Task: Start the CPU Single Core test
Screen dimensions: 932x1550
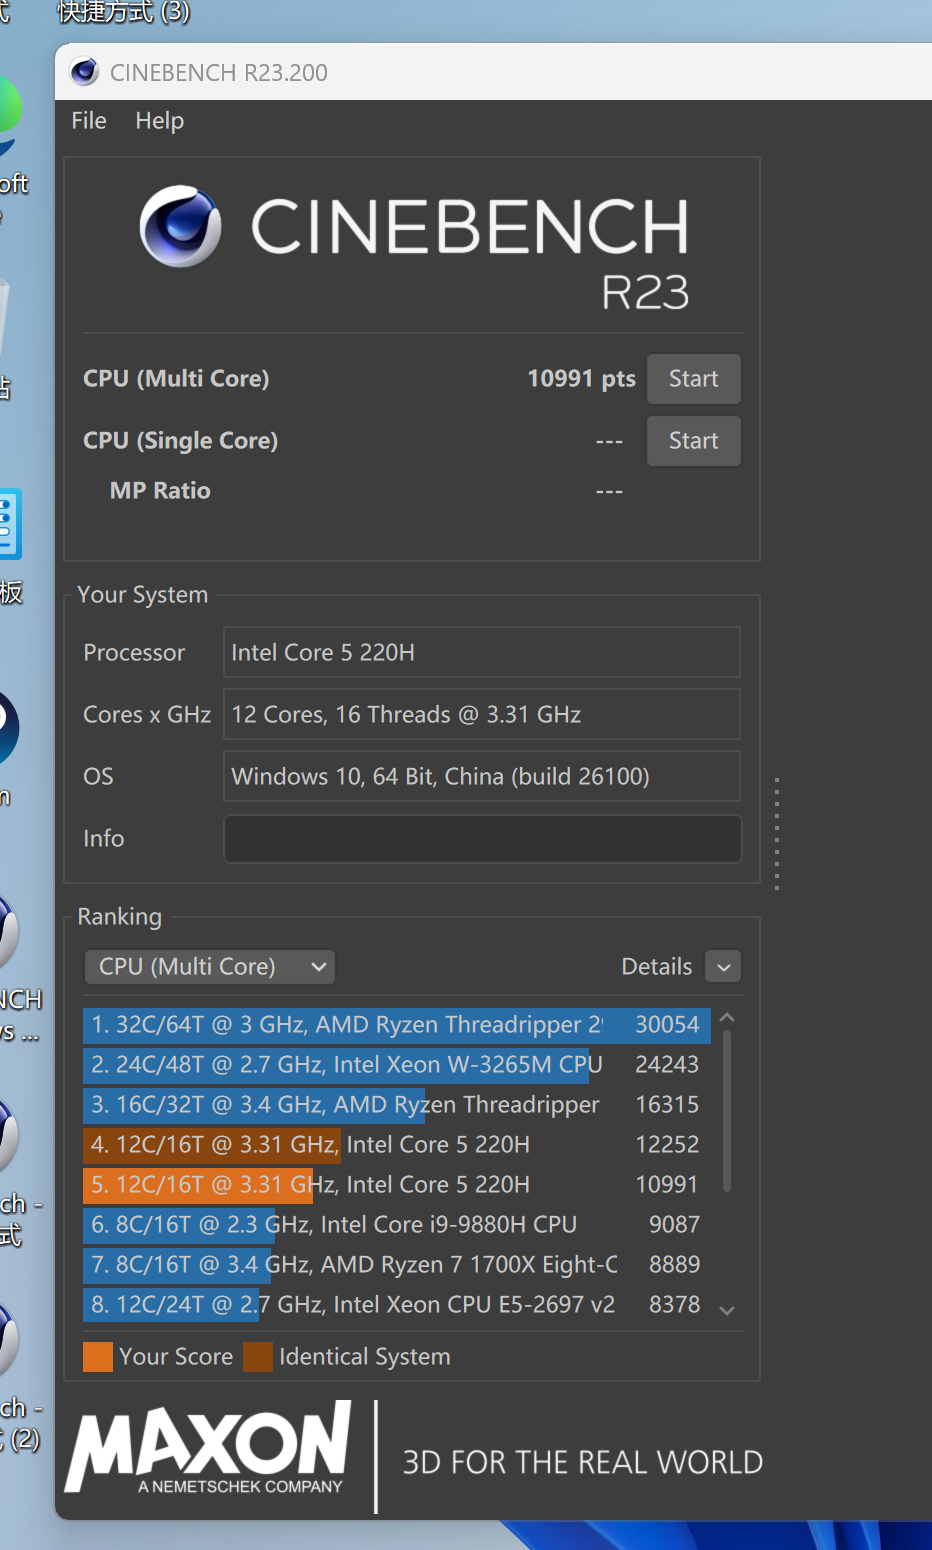Action: pyautogui.click(x=694, y=441)
